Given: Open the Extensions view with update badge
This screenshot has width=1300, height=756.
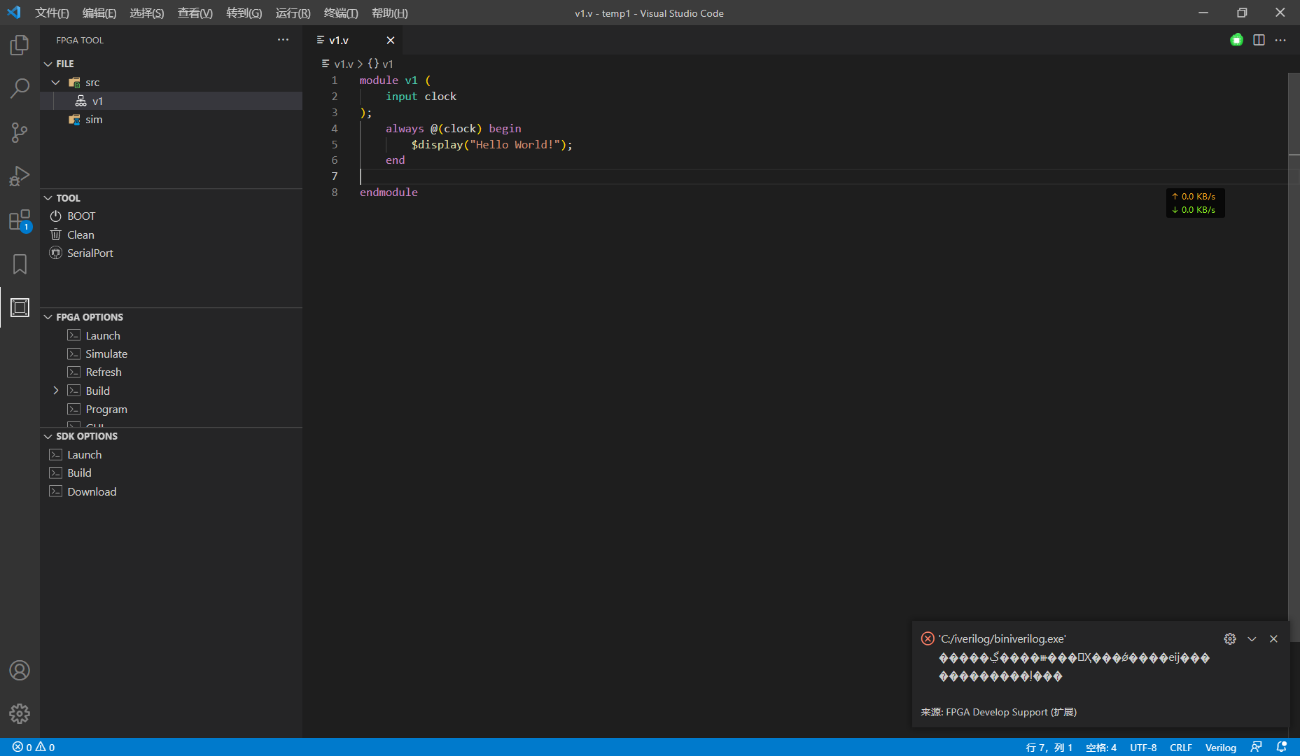Looking at the screenshot, I should [19, 220].
